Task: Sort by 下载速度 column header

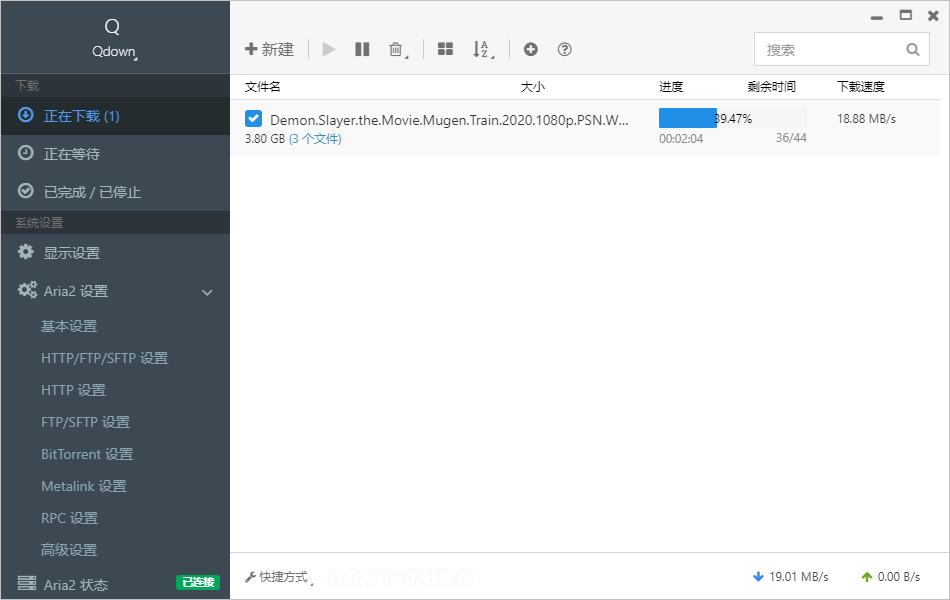Action: 861,87
